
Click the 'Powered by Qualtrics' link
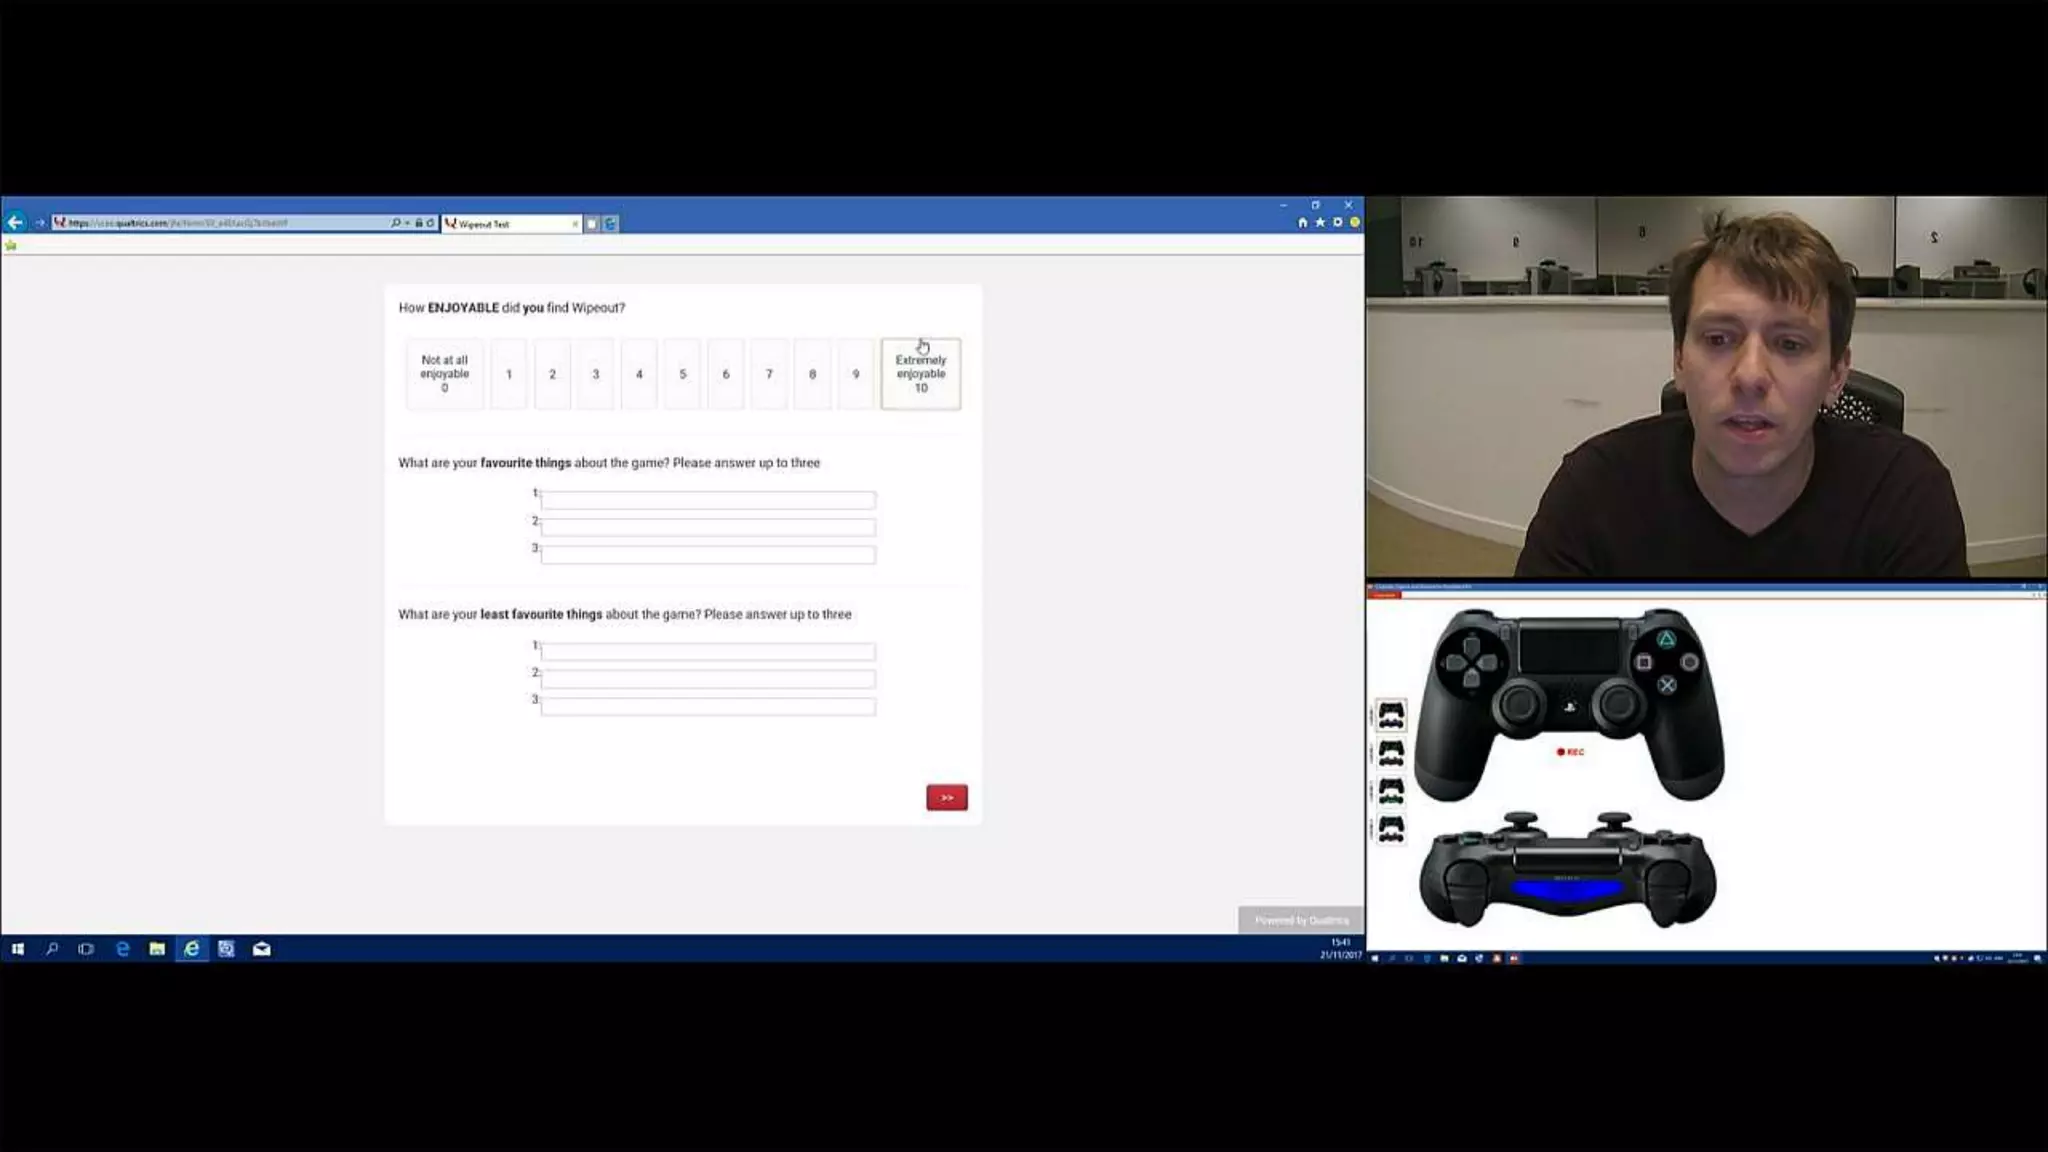(1301, 920)
